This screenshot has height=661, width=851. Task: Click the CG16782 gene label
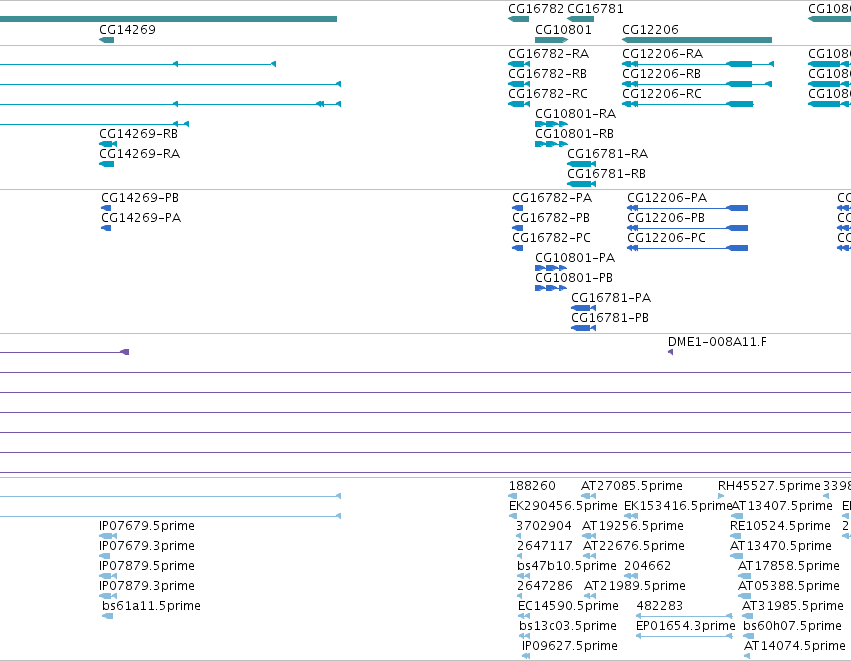tap(536, 9)
